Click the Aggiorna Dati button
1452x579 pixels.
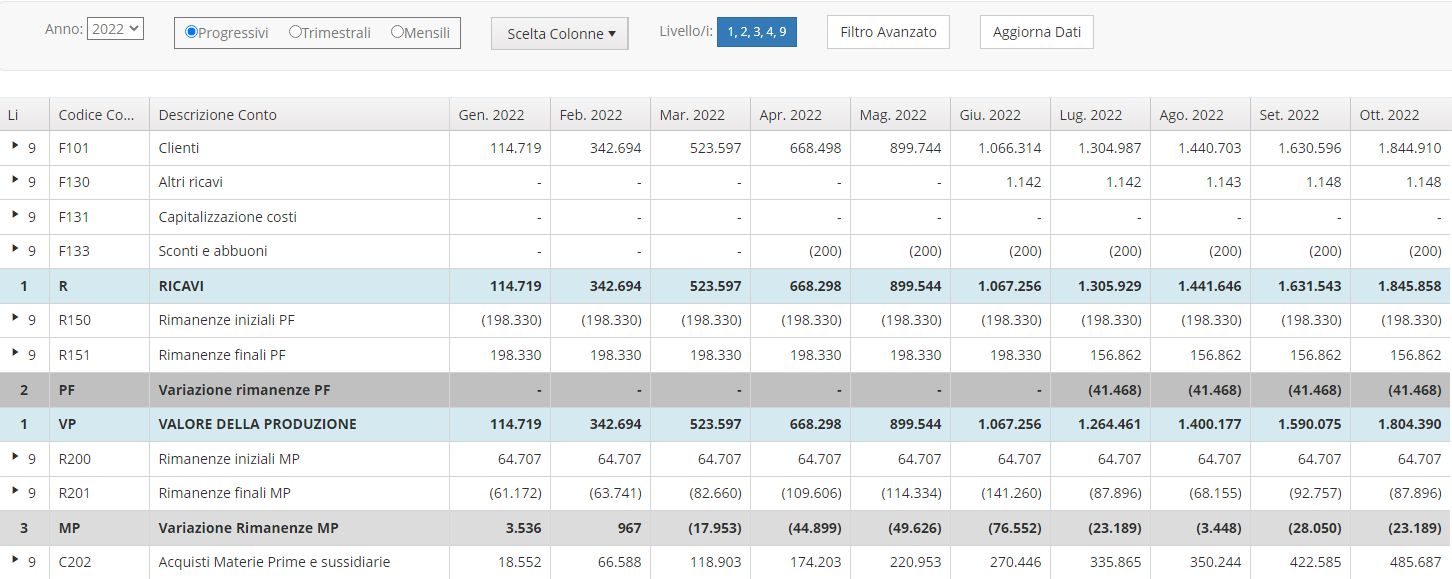[1036, 32]
